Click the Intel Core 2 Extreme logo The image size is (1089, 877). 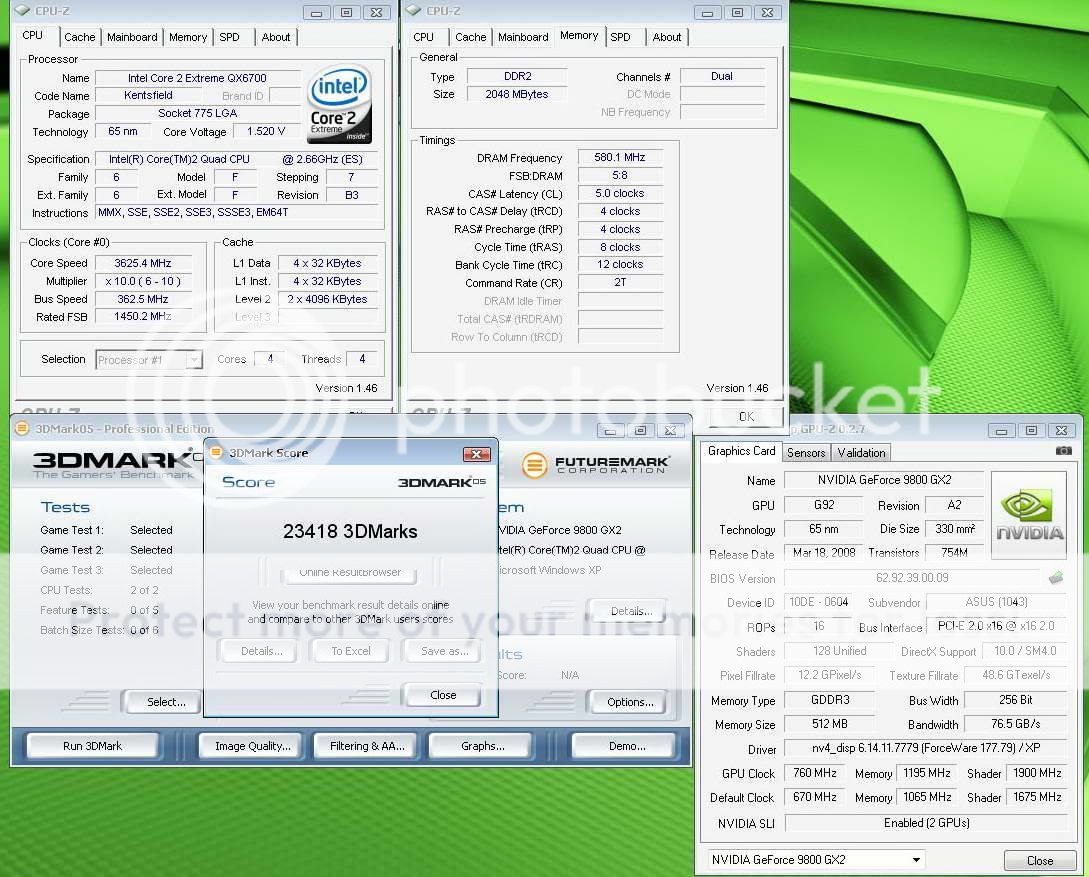click(x=340, y=103)
